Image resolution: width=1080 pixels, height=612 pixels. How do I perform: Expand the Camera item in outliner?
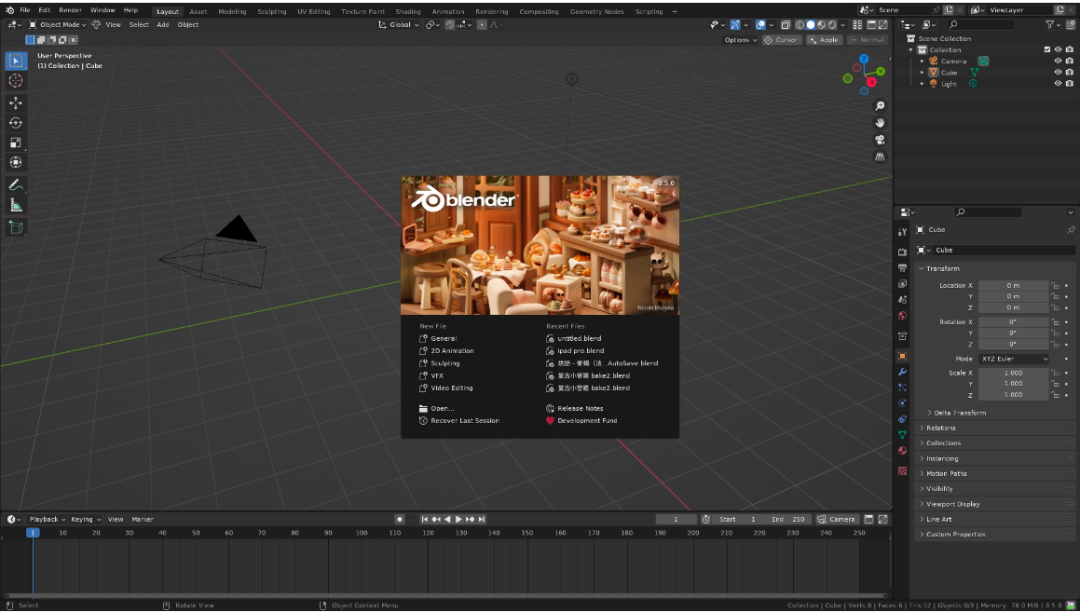(922, 61)
